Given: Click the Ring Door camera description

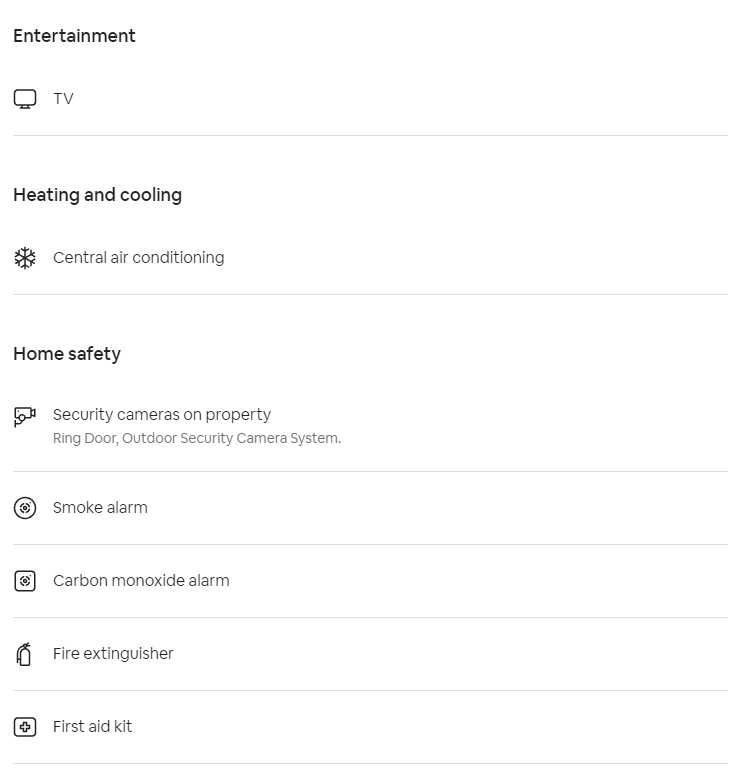Looking at the screenshot, I should pos(196,439).
